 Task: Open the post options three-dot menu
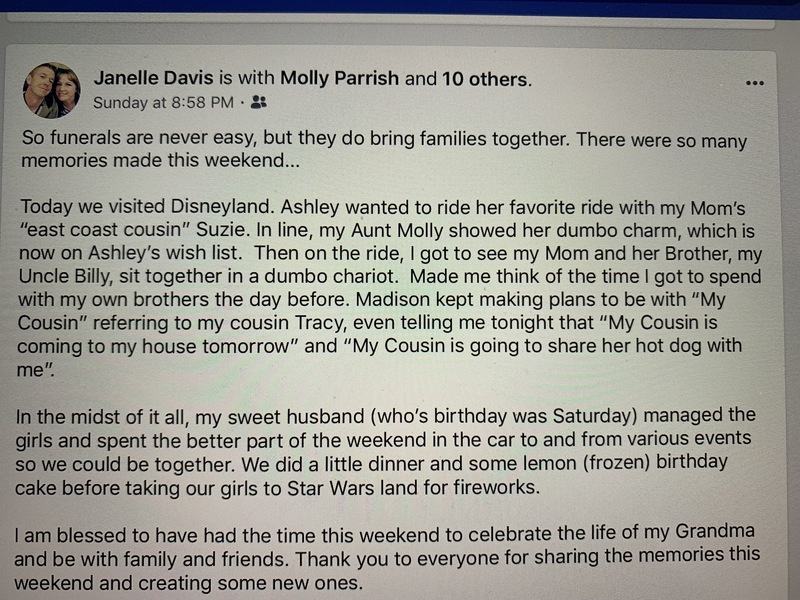tap(755, 83)
